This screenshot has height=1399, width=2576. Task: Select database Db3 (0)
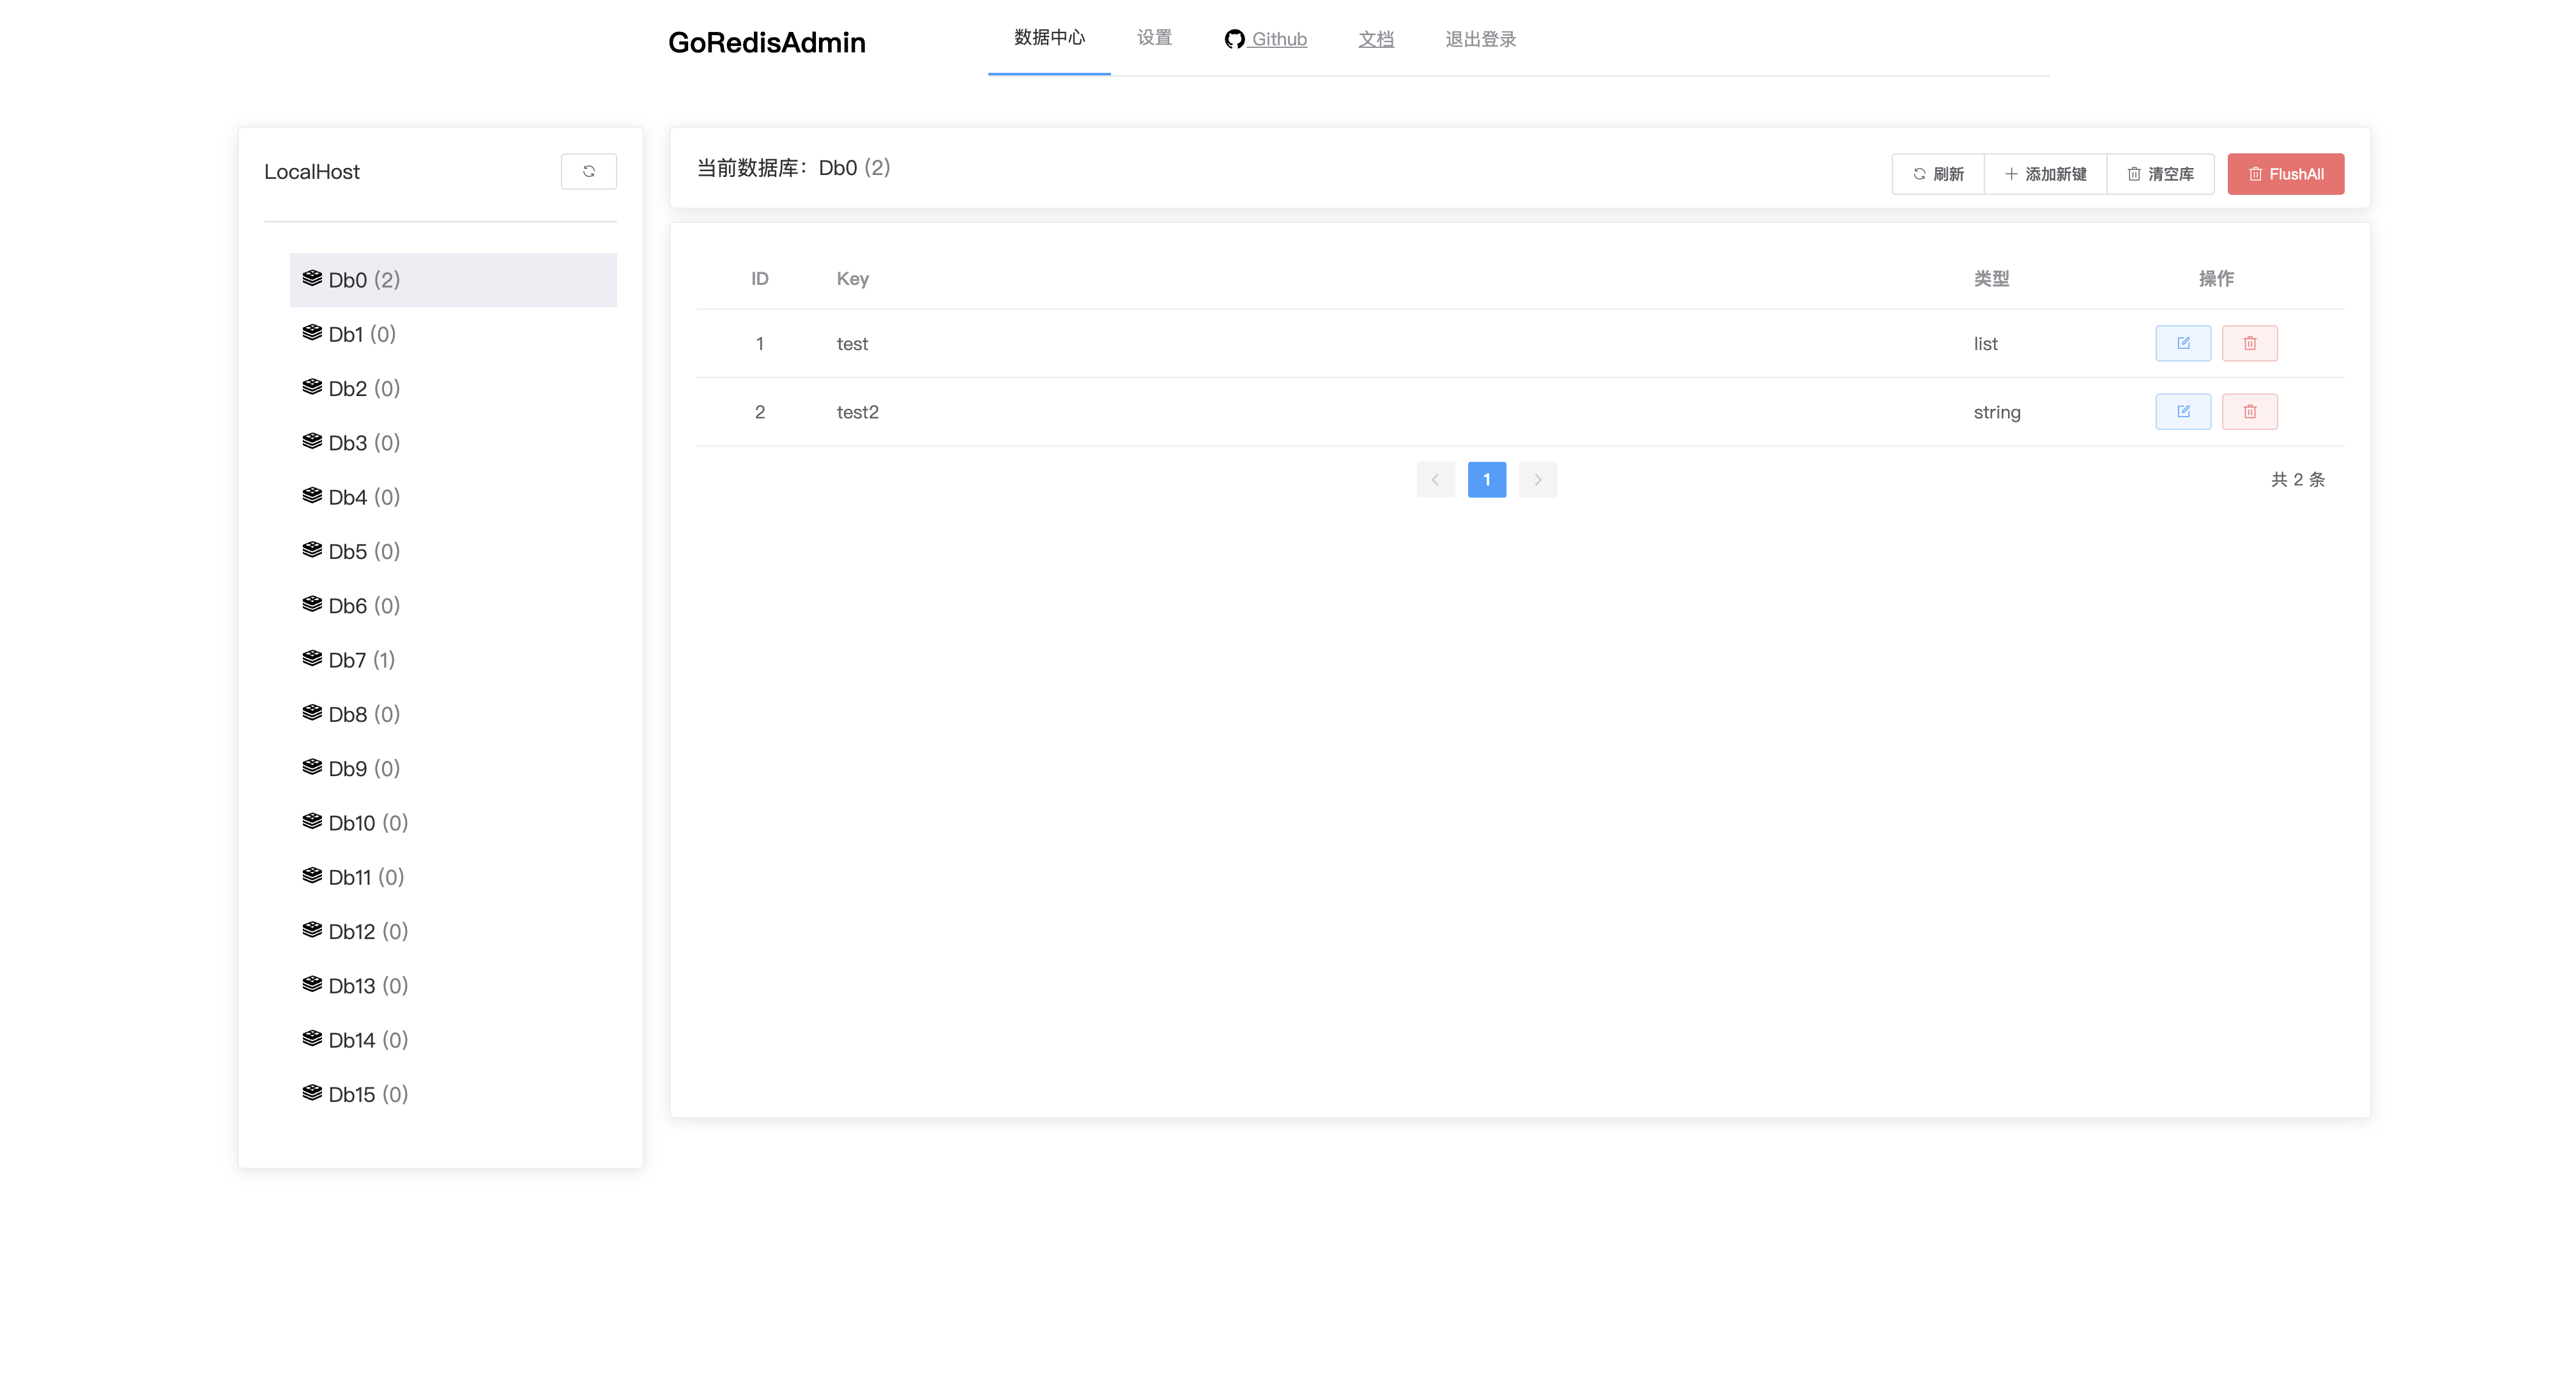[x=453, y=443]
